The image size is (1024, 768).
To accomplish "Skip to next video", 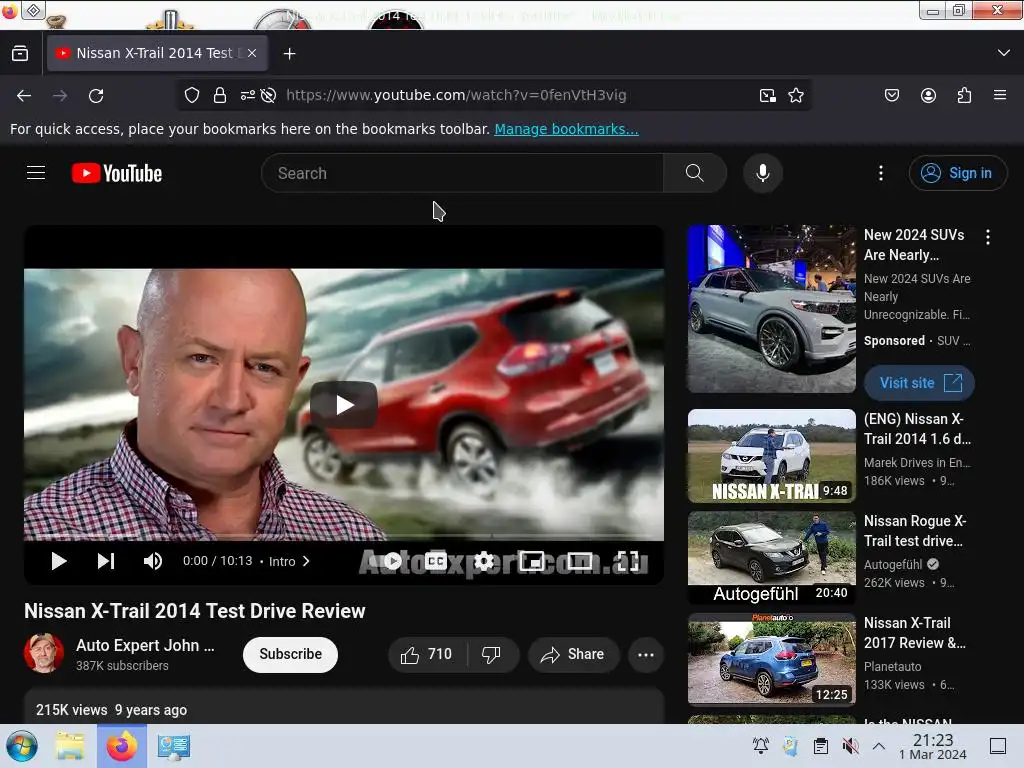I will click(106, 561).
